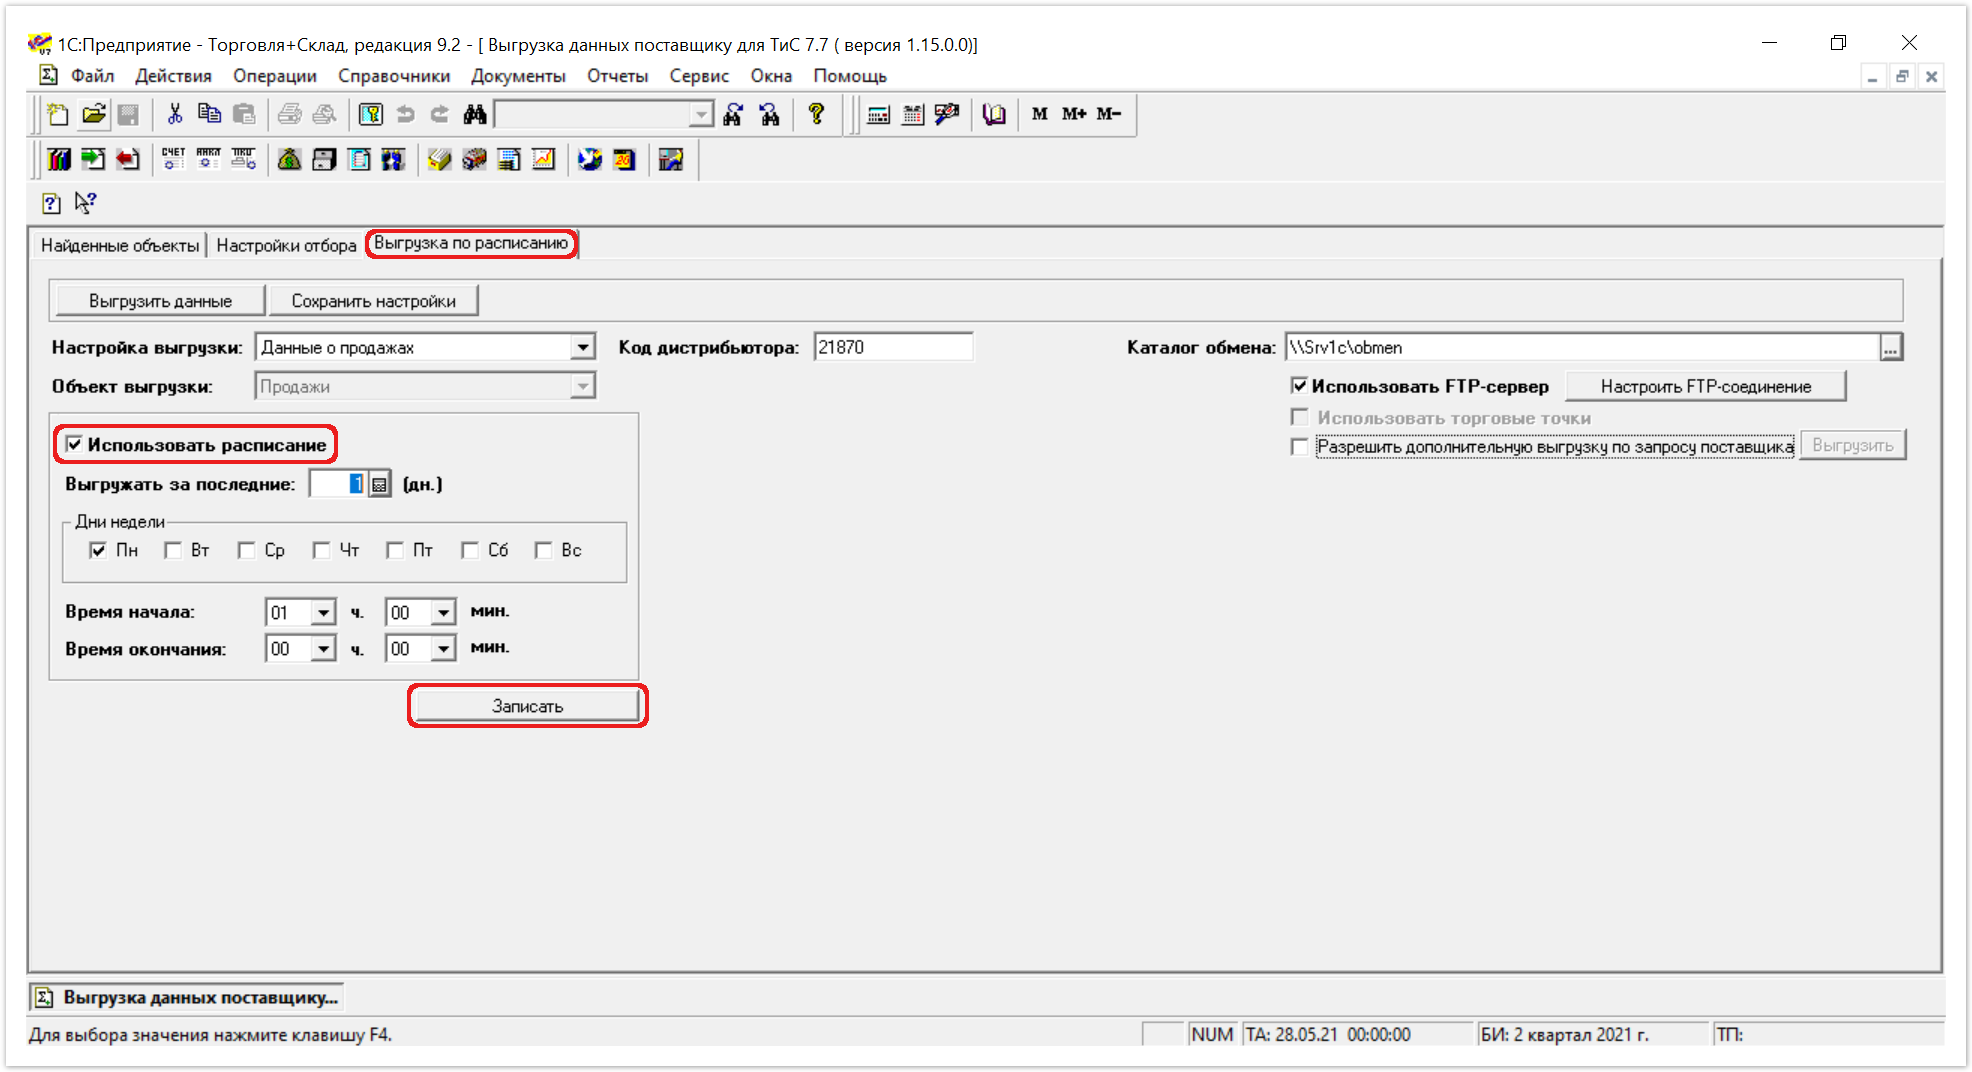Click 'Настроить FTP-соединение' button
Screen dimensions: 1972x1072
point(1705,386)
